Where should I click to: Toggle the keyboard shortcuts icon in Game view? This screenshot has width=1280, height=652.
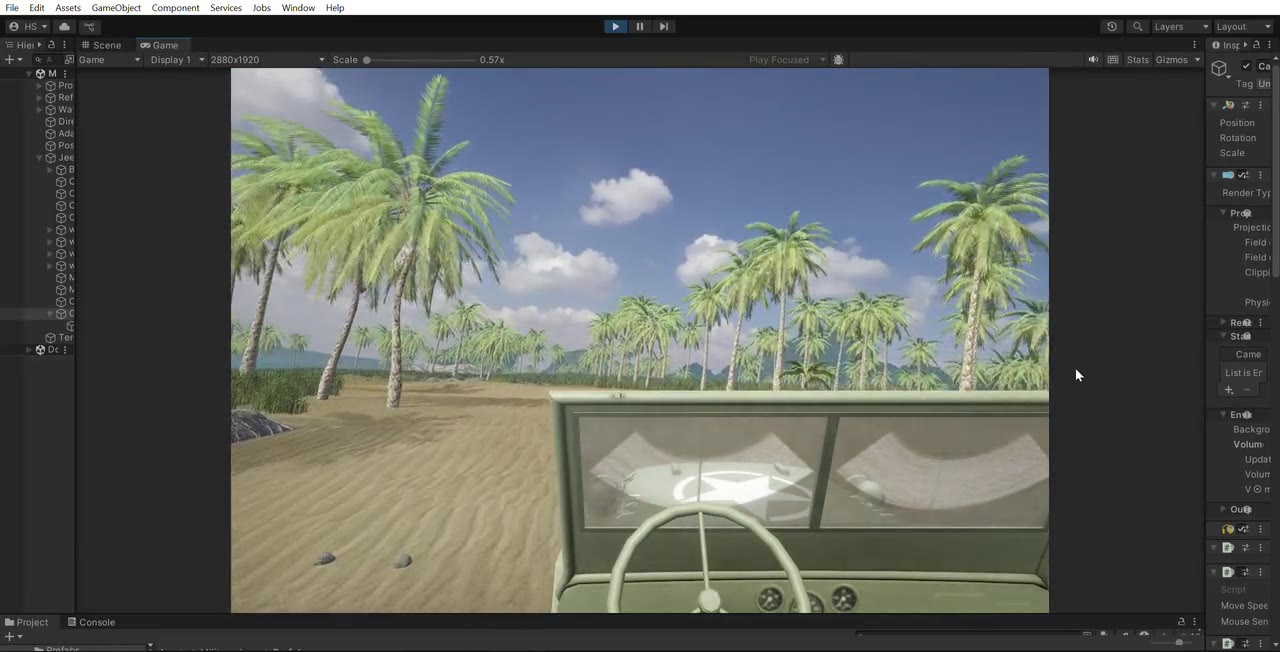(1113, 60)
